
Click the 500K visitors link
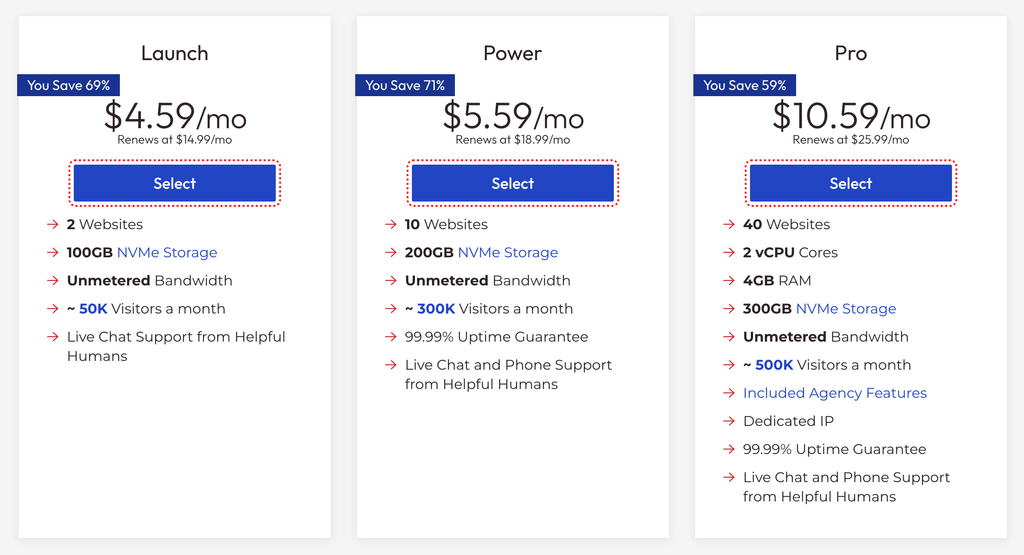[774, 365]
